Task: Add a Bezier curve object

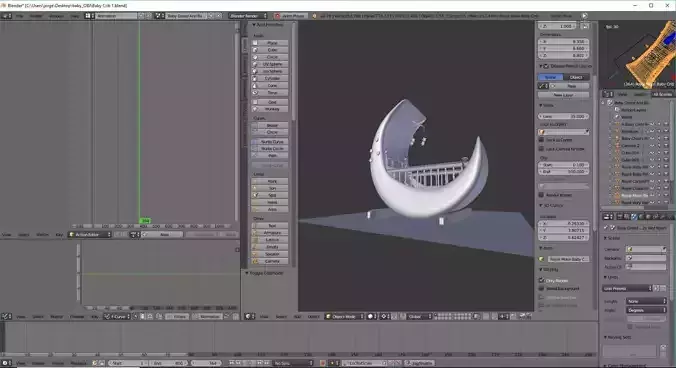Action: [270, 125]
